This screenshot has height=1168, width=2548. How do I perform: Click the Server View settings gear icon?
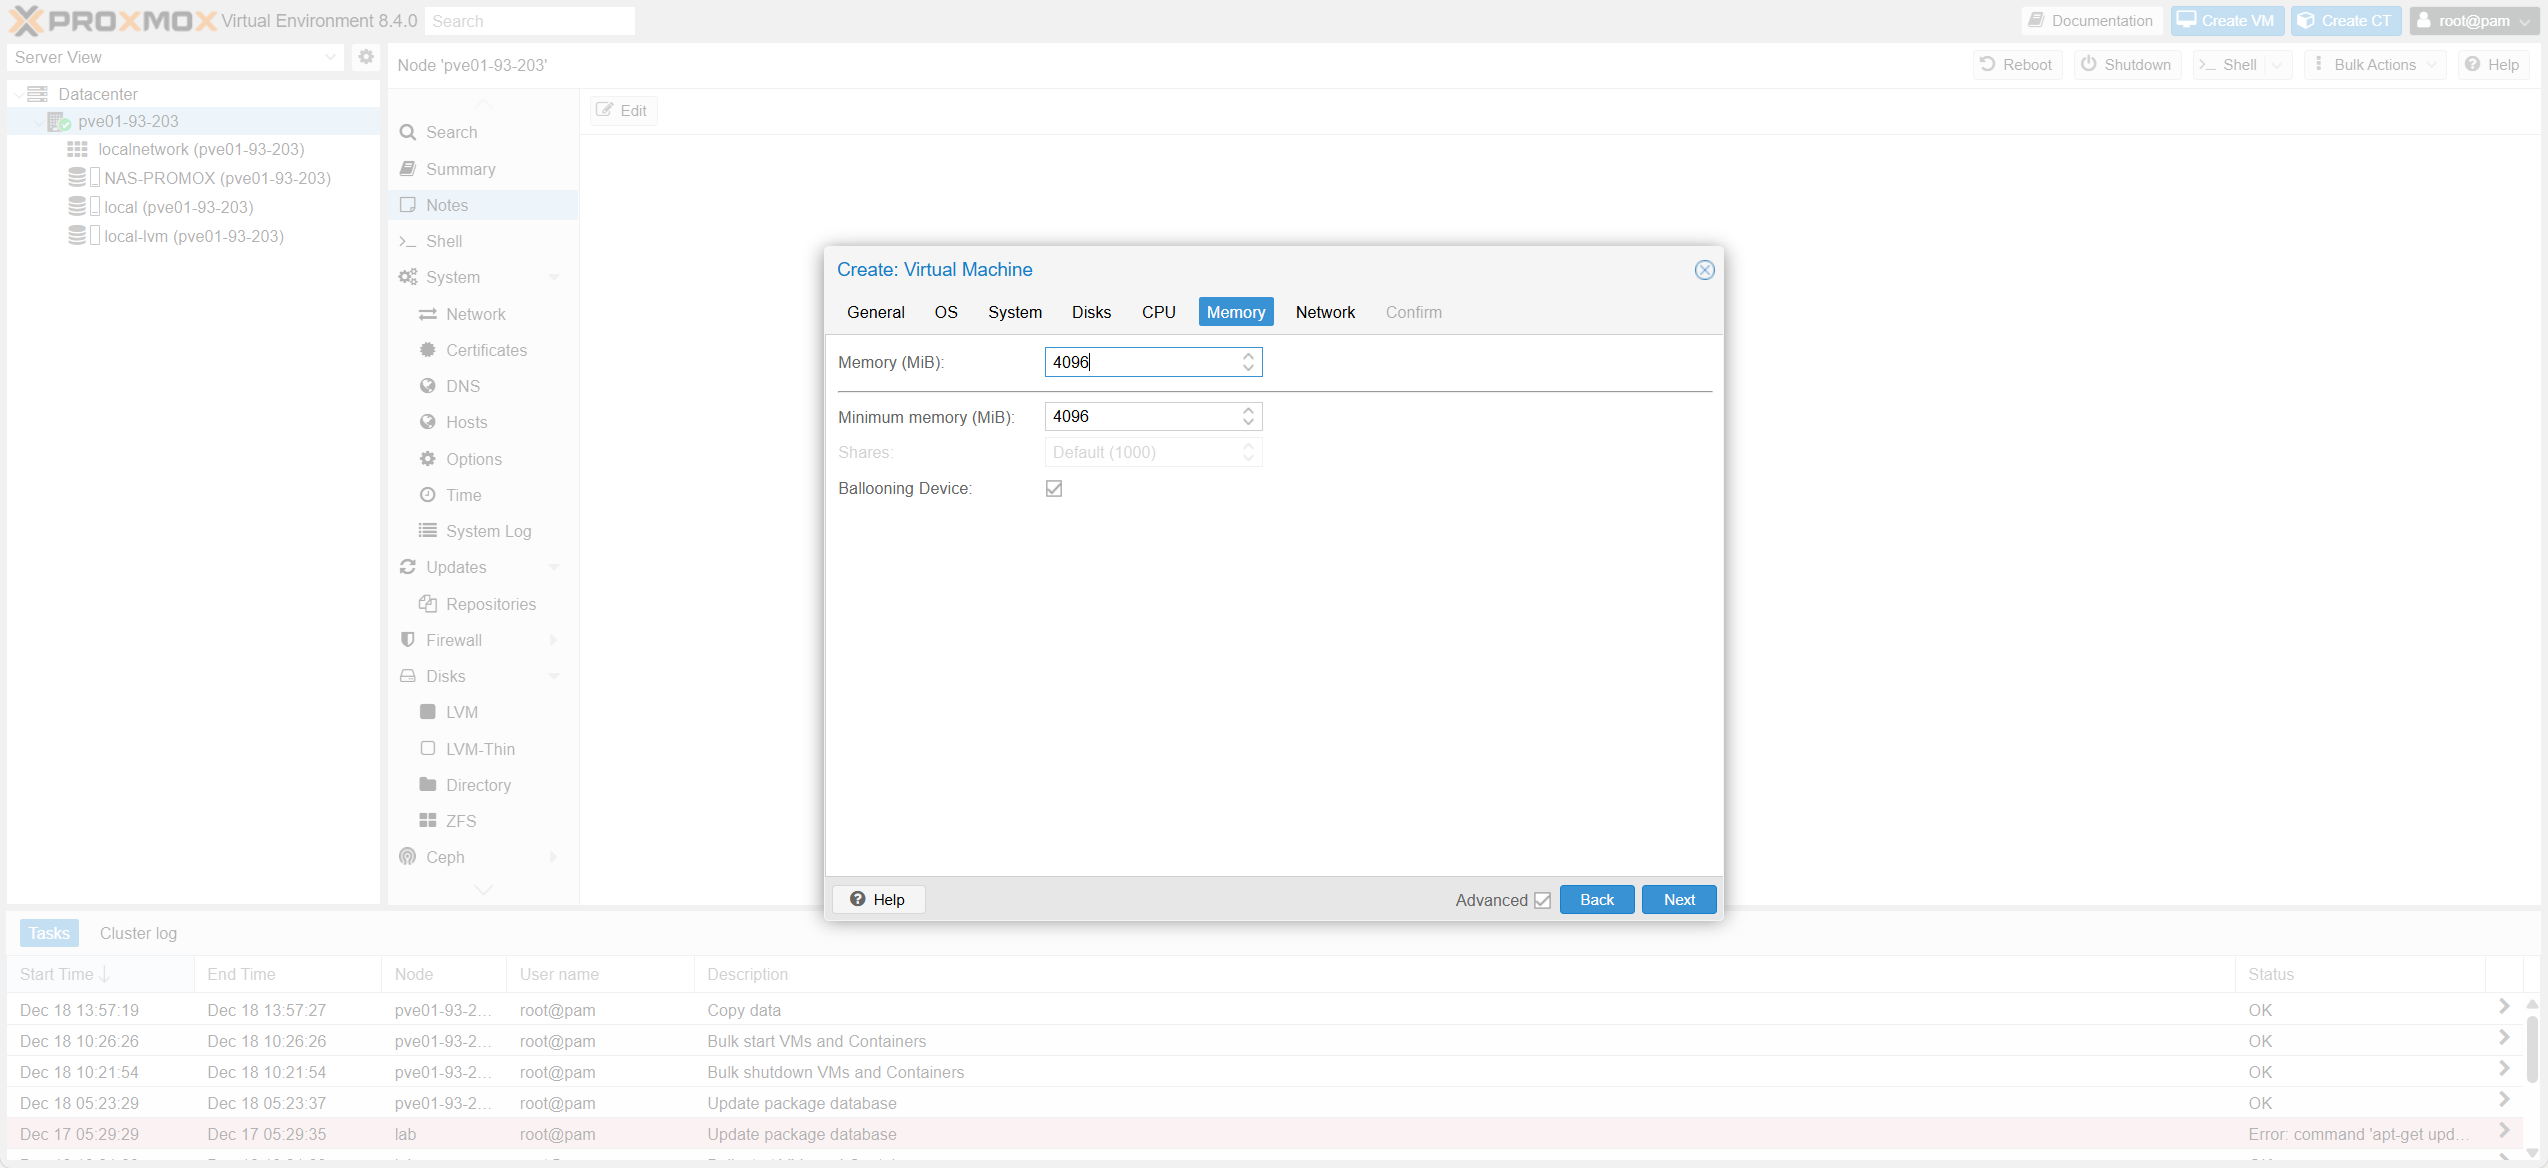point(366,57)
